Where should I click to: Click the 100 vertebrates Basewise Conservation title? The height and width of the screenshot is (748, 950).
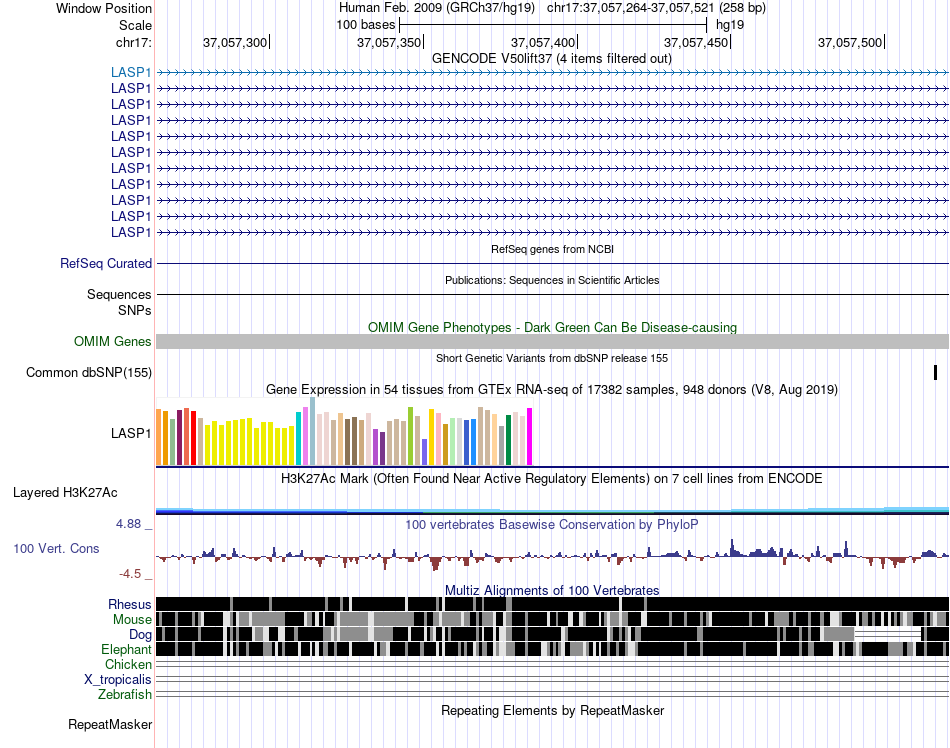pyautogui.click(x=551, y=525)
